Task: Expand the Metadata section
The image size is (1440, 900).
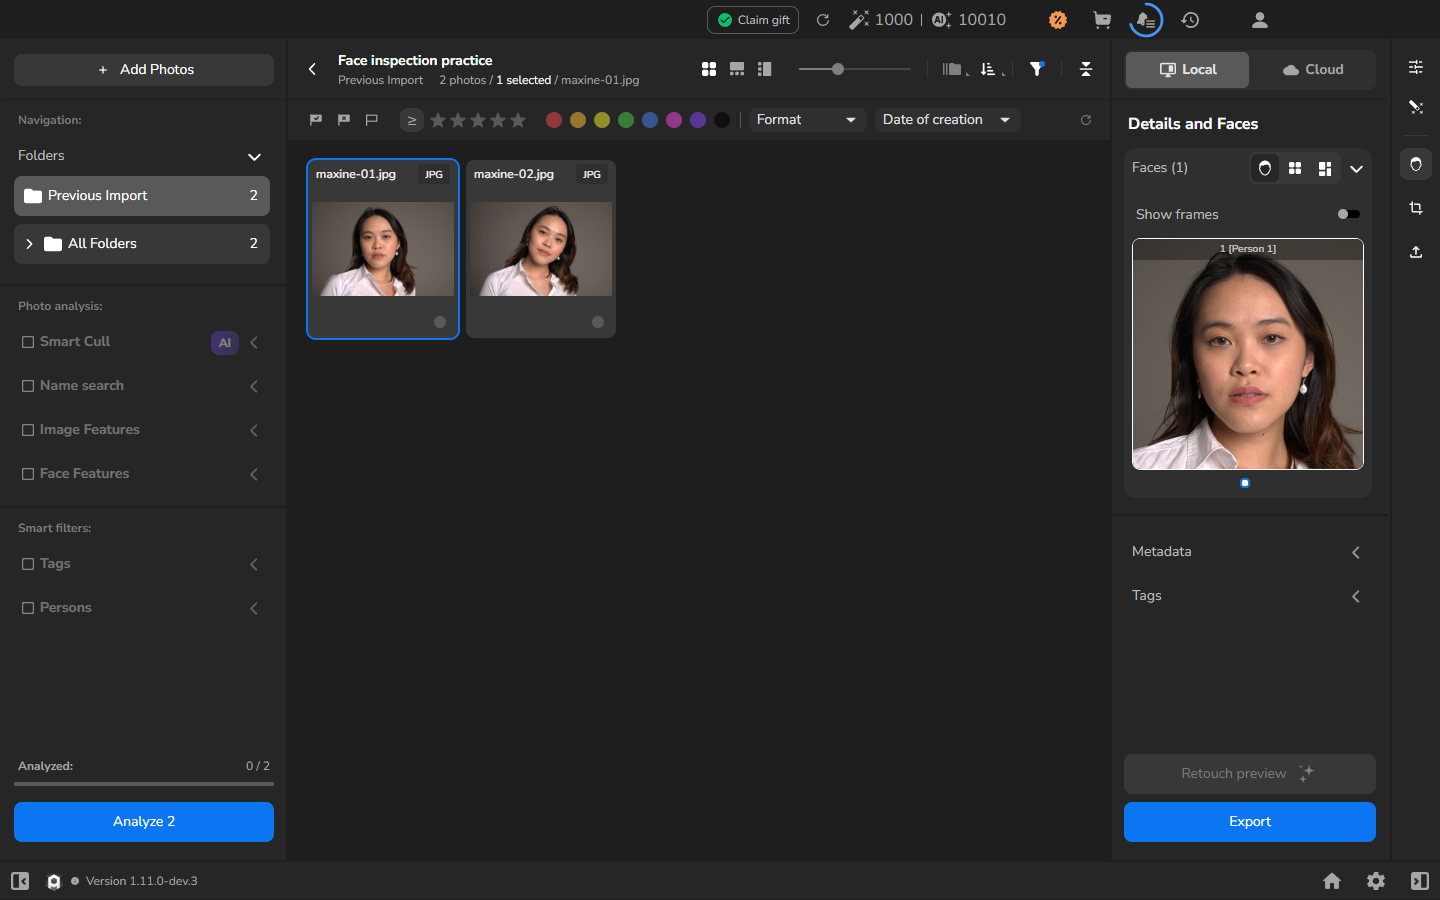Action: [1247, 552]
